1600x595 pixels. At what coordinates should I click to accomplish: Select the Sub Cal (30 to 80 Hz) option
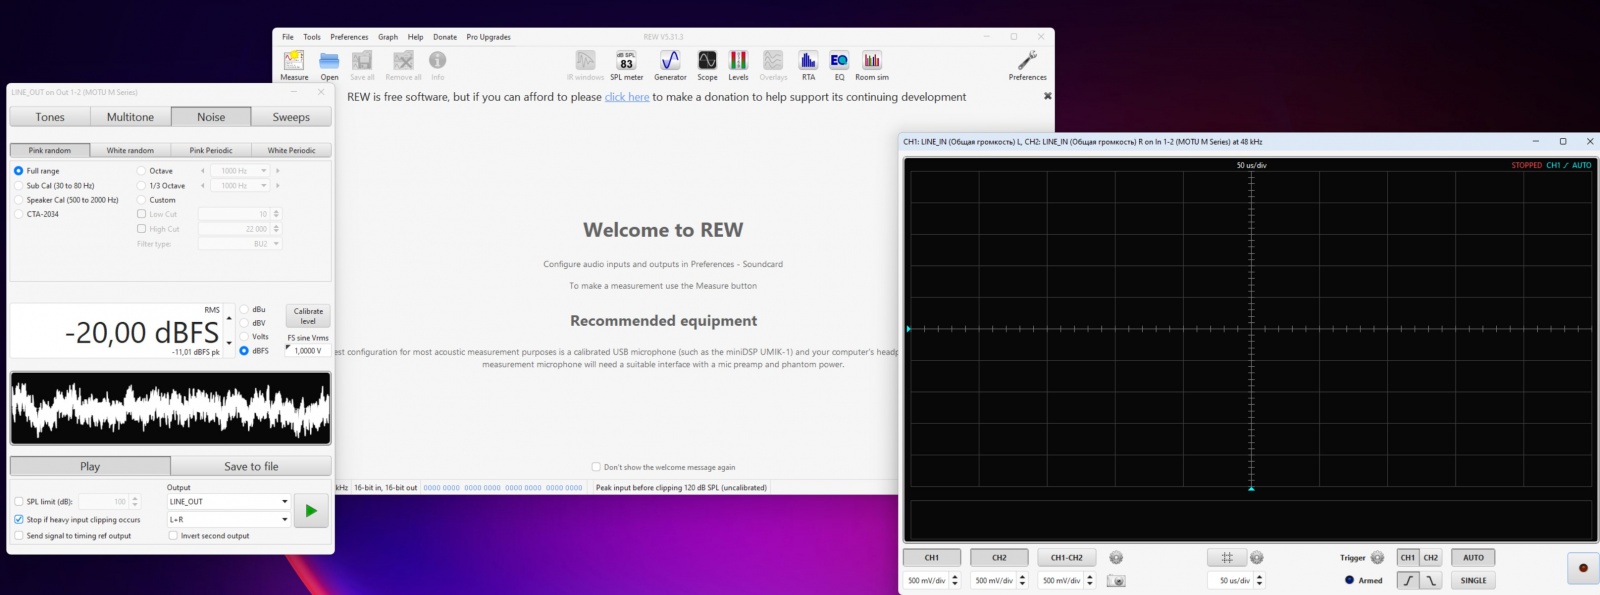coord(19,186)
